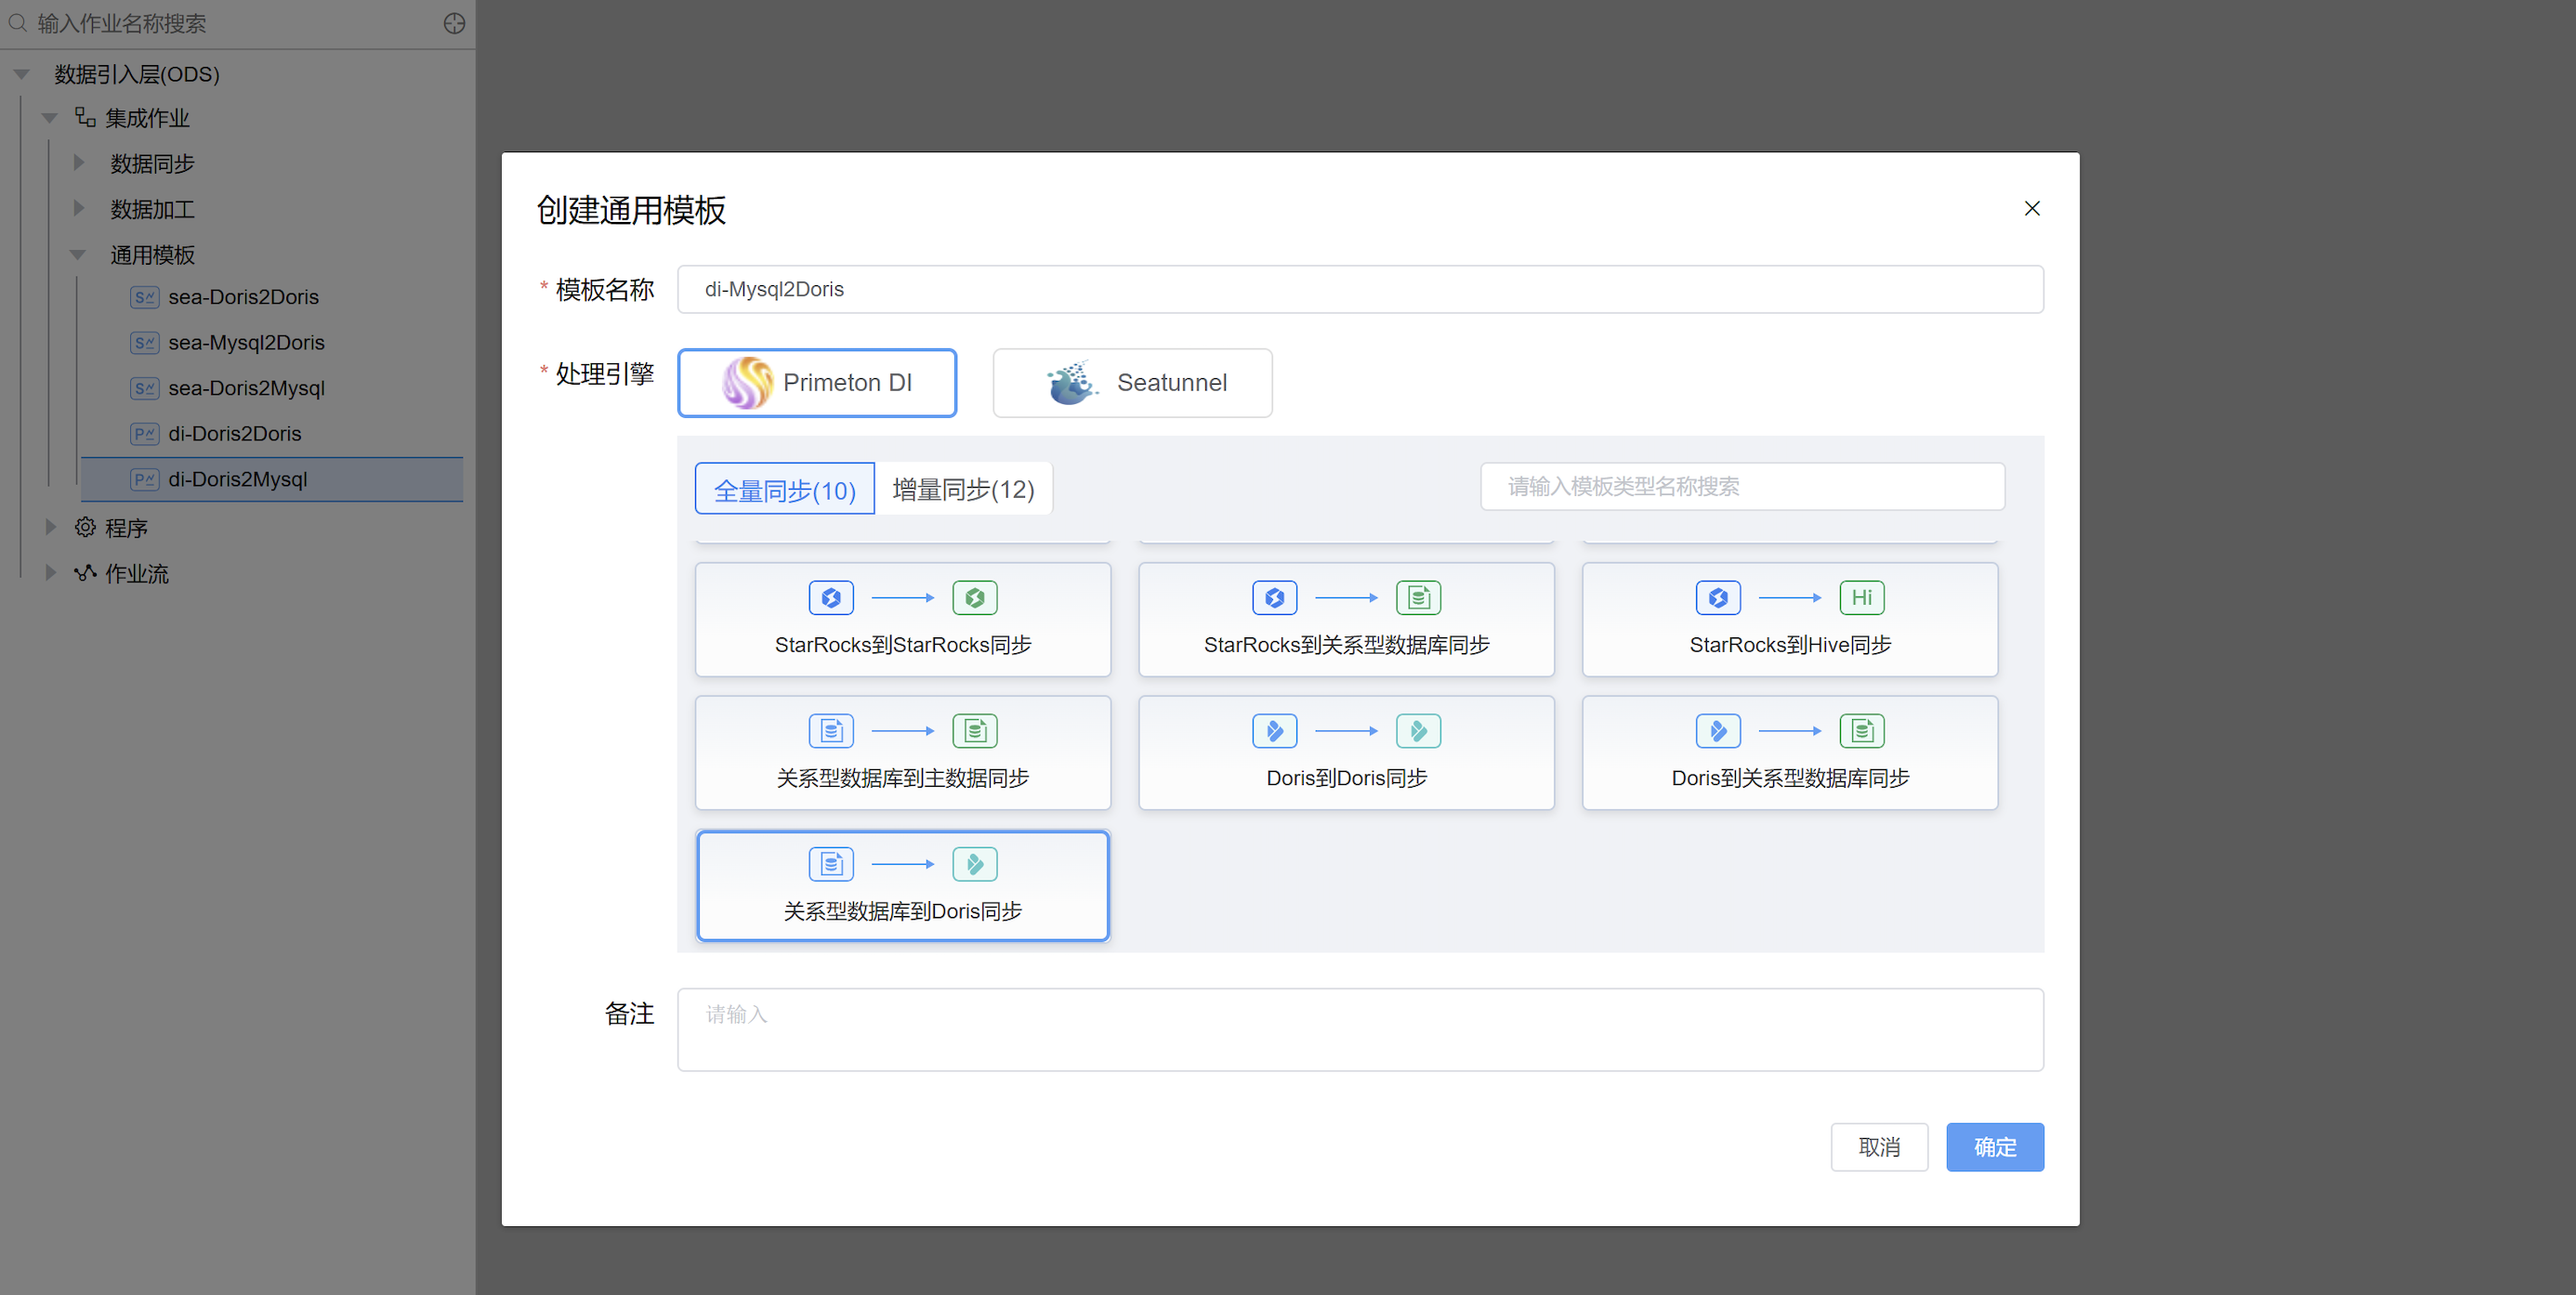
Task: Click Hive target icon in StarRocks到Hive card
Action: coord(1861,597)
